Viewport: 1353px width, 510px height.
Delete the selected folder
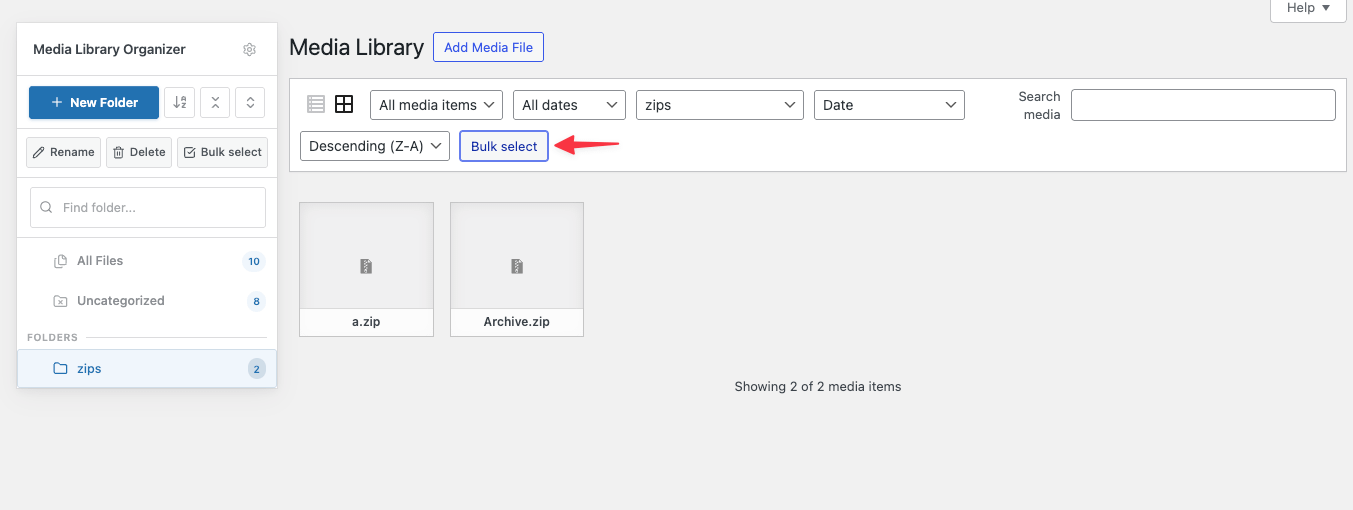[x=139, y=152]
